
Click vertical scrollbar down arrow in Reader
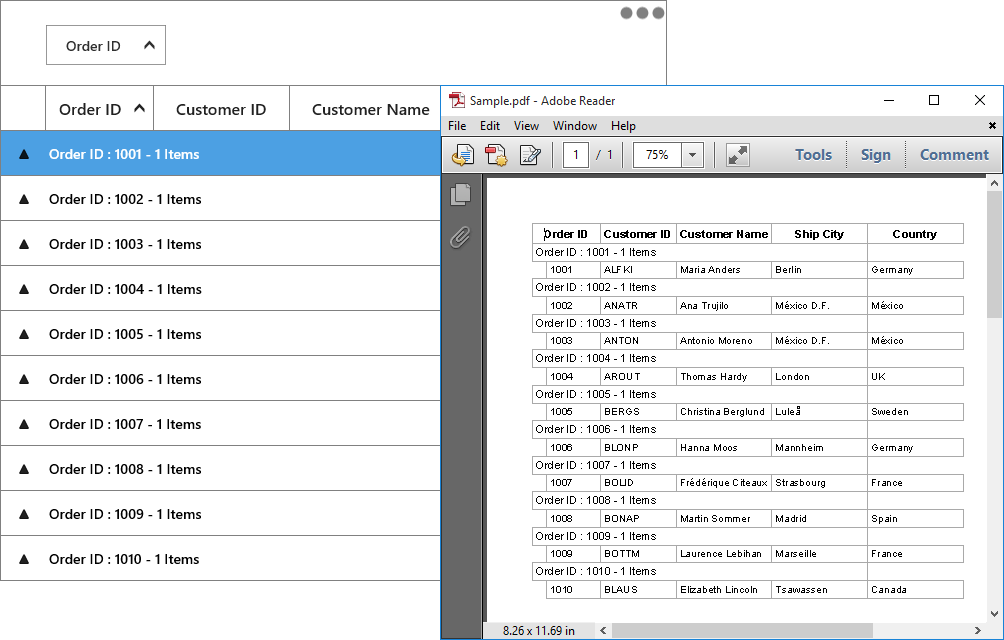click(x=994, y=614)
